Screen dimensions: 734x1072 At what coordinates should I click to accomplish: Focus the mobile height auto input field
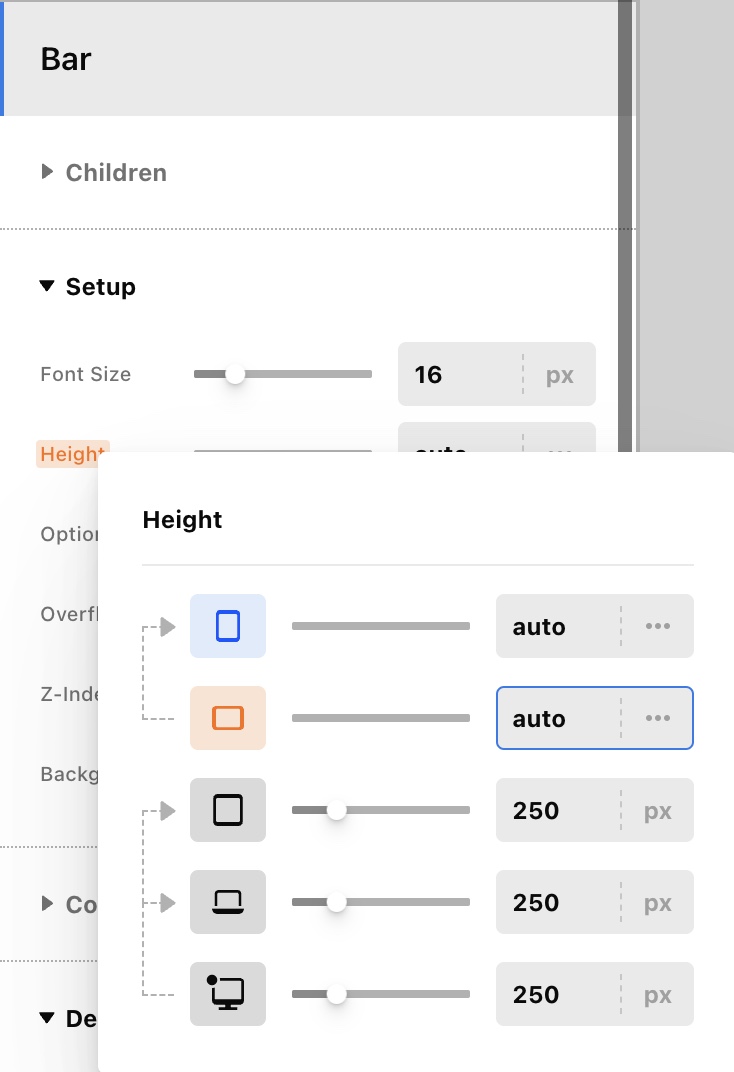(x=556, y=627)
